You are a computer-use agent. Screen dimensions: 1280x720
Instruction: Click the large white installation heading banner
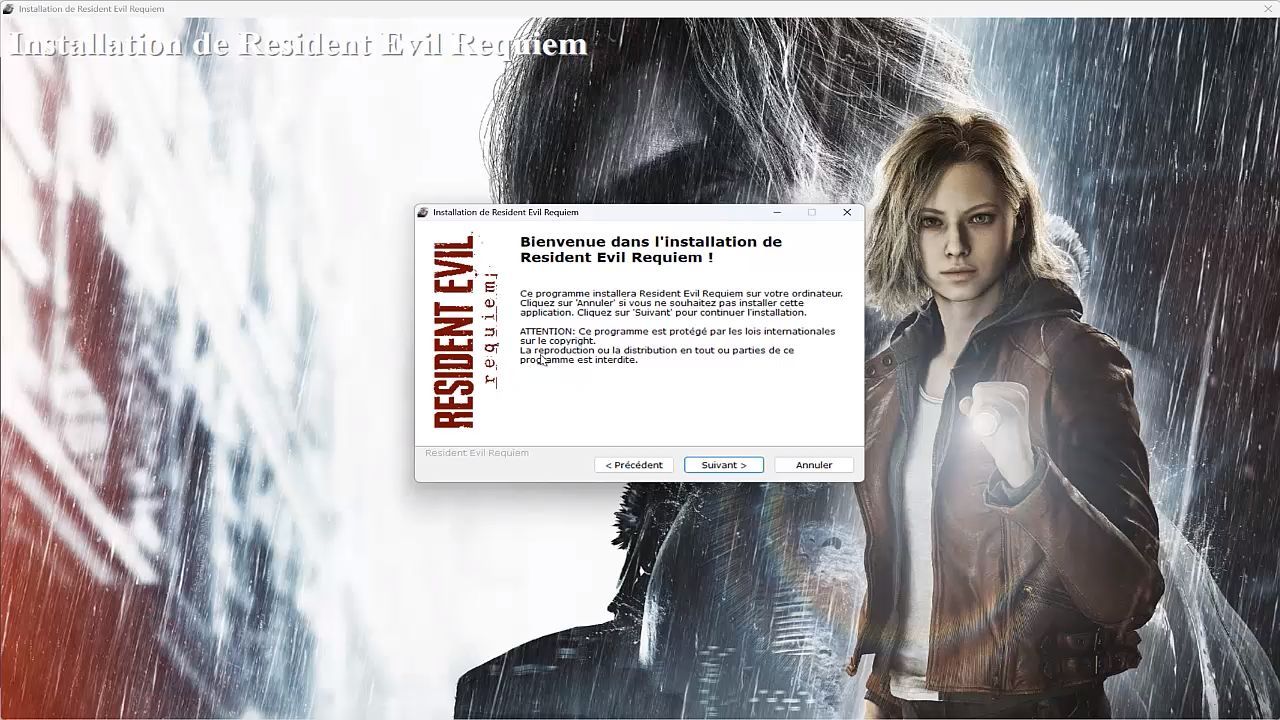point(297,45)
